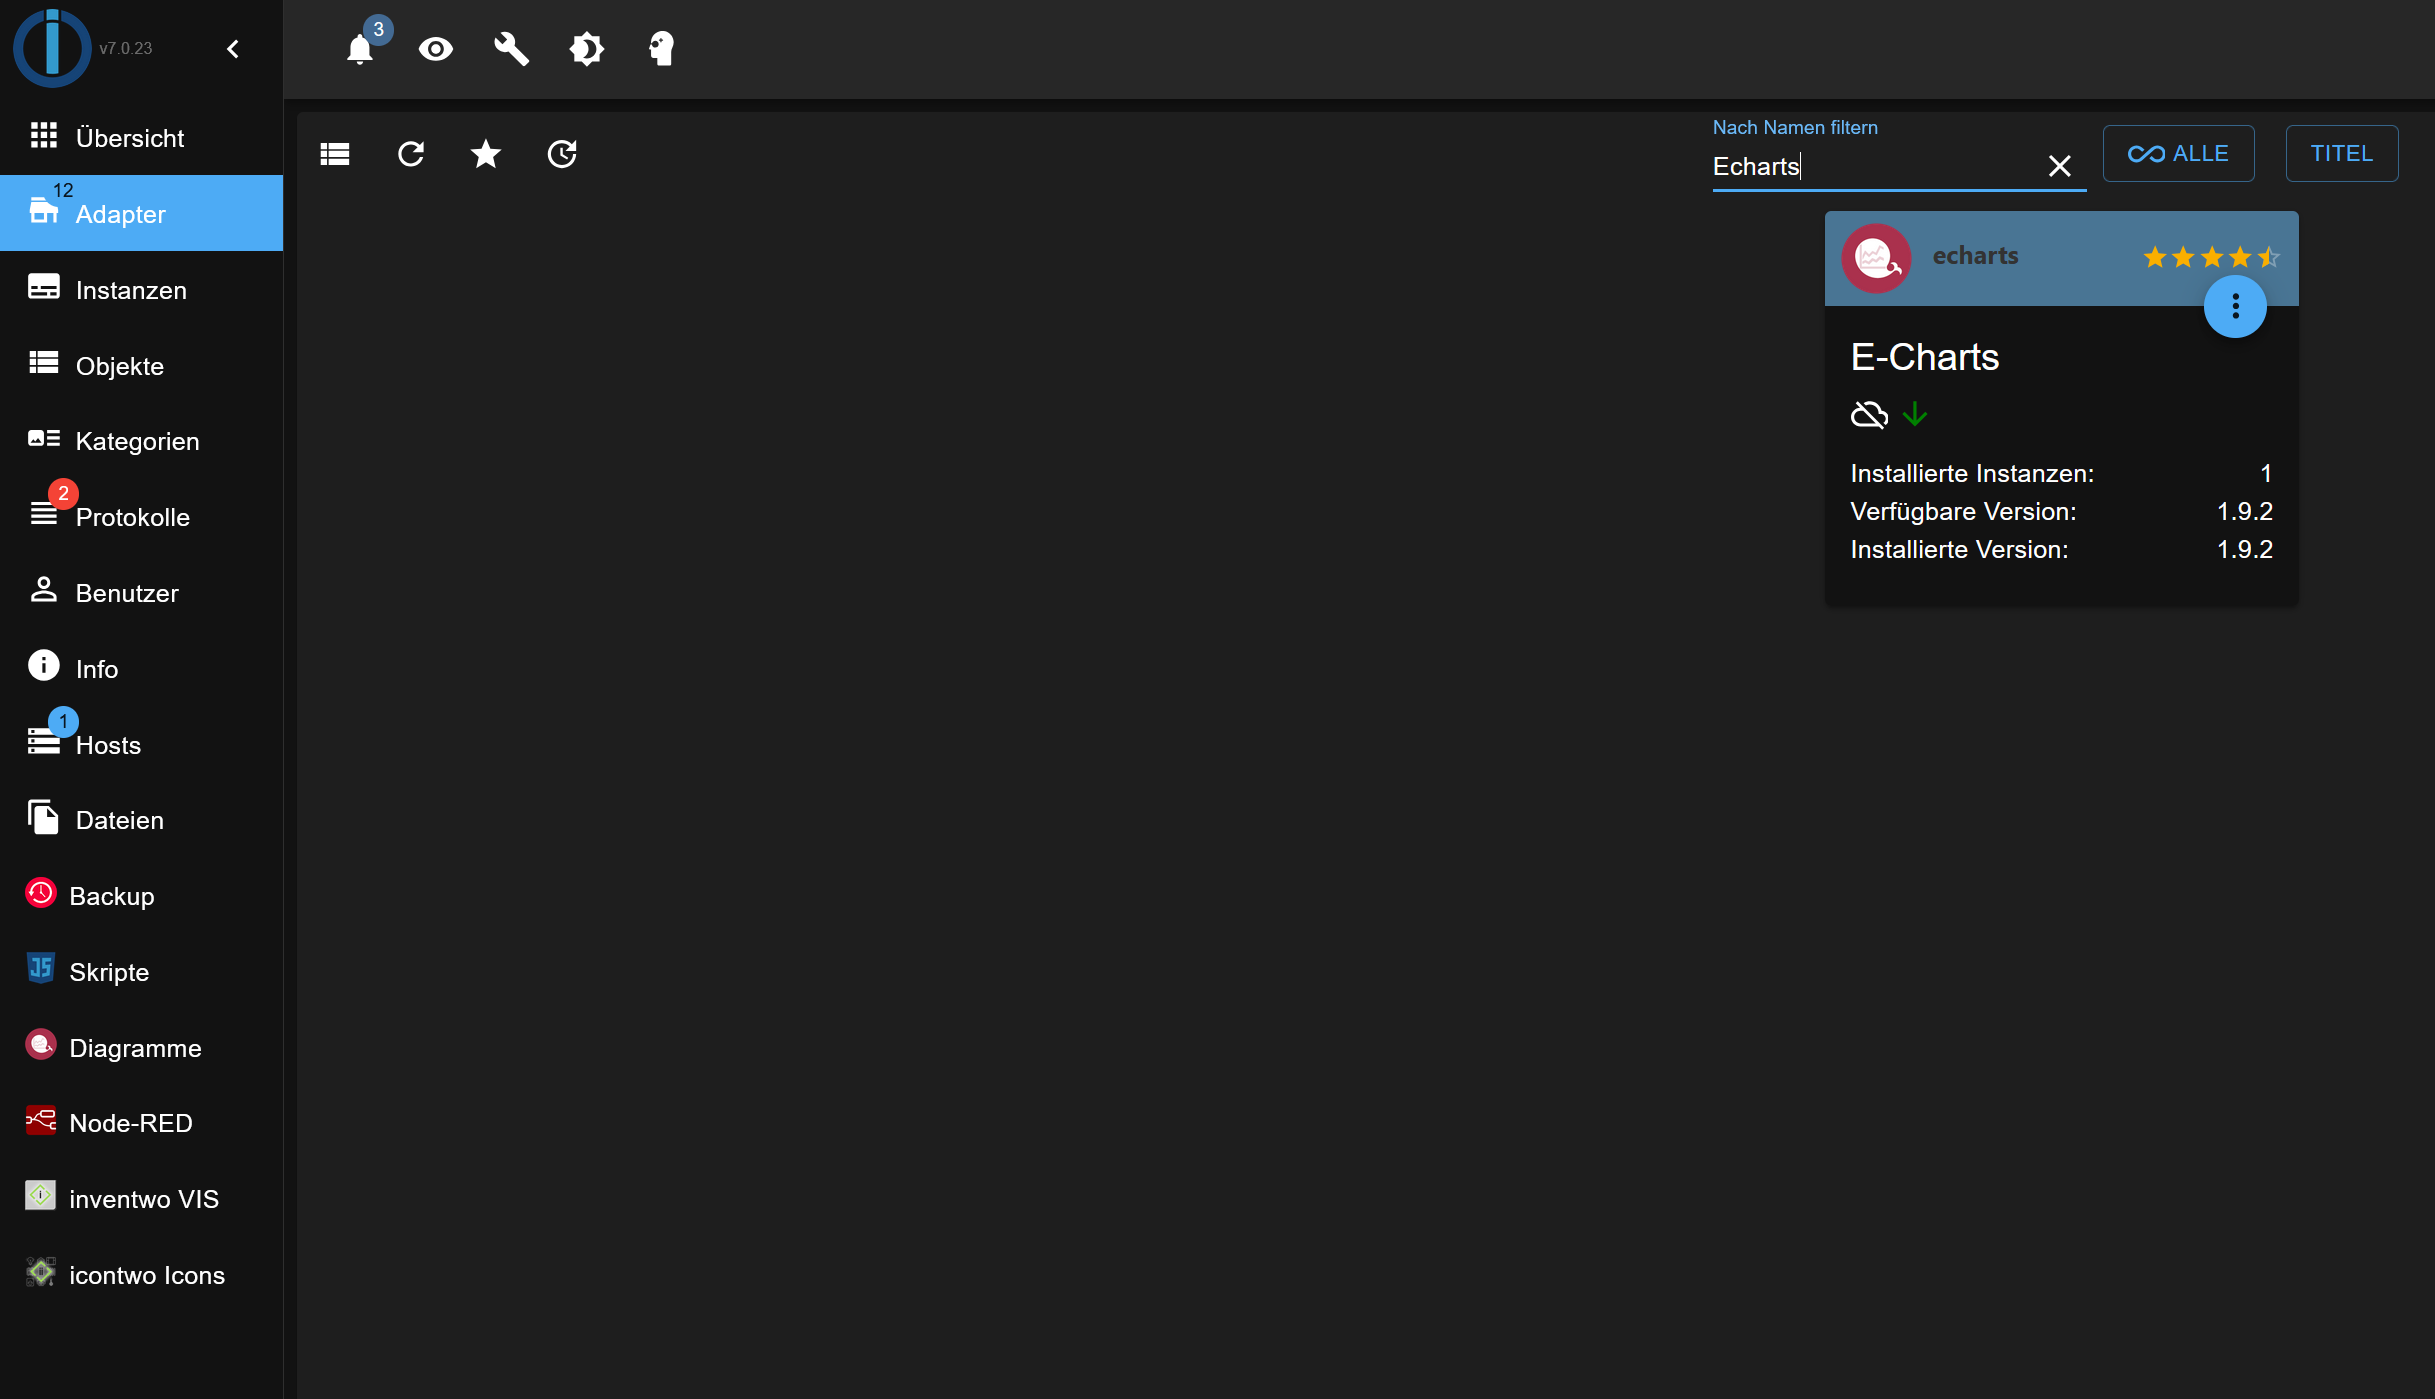Viewport: 2435px width, 1399px height.
Task: Click the Backup sidebar icon
Action: pyautogui.click(x=41, y=894)
